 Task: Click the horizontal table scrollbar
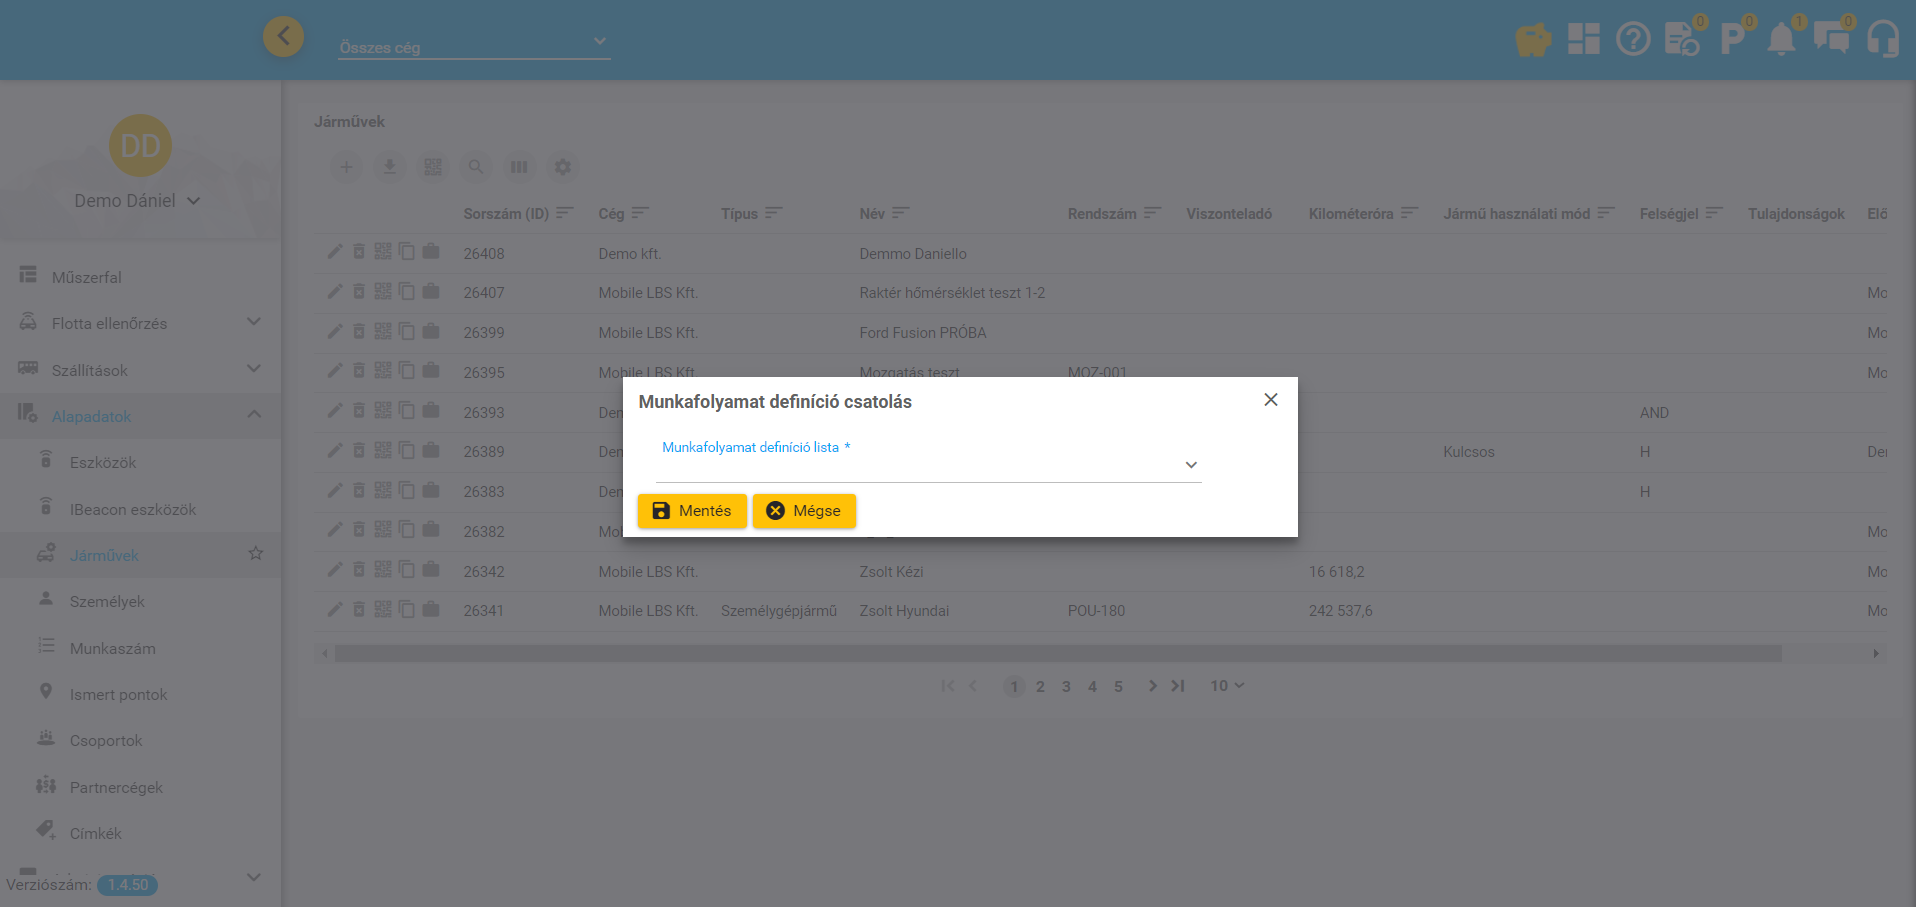tap(1057, 654)
